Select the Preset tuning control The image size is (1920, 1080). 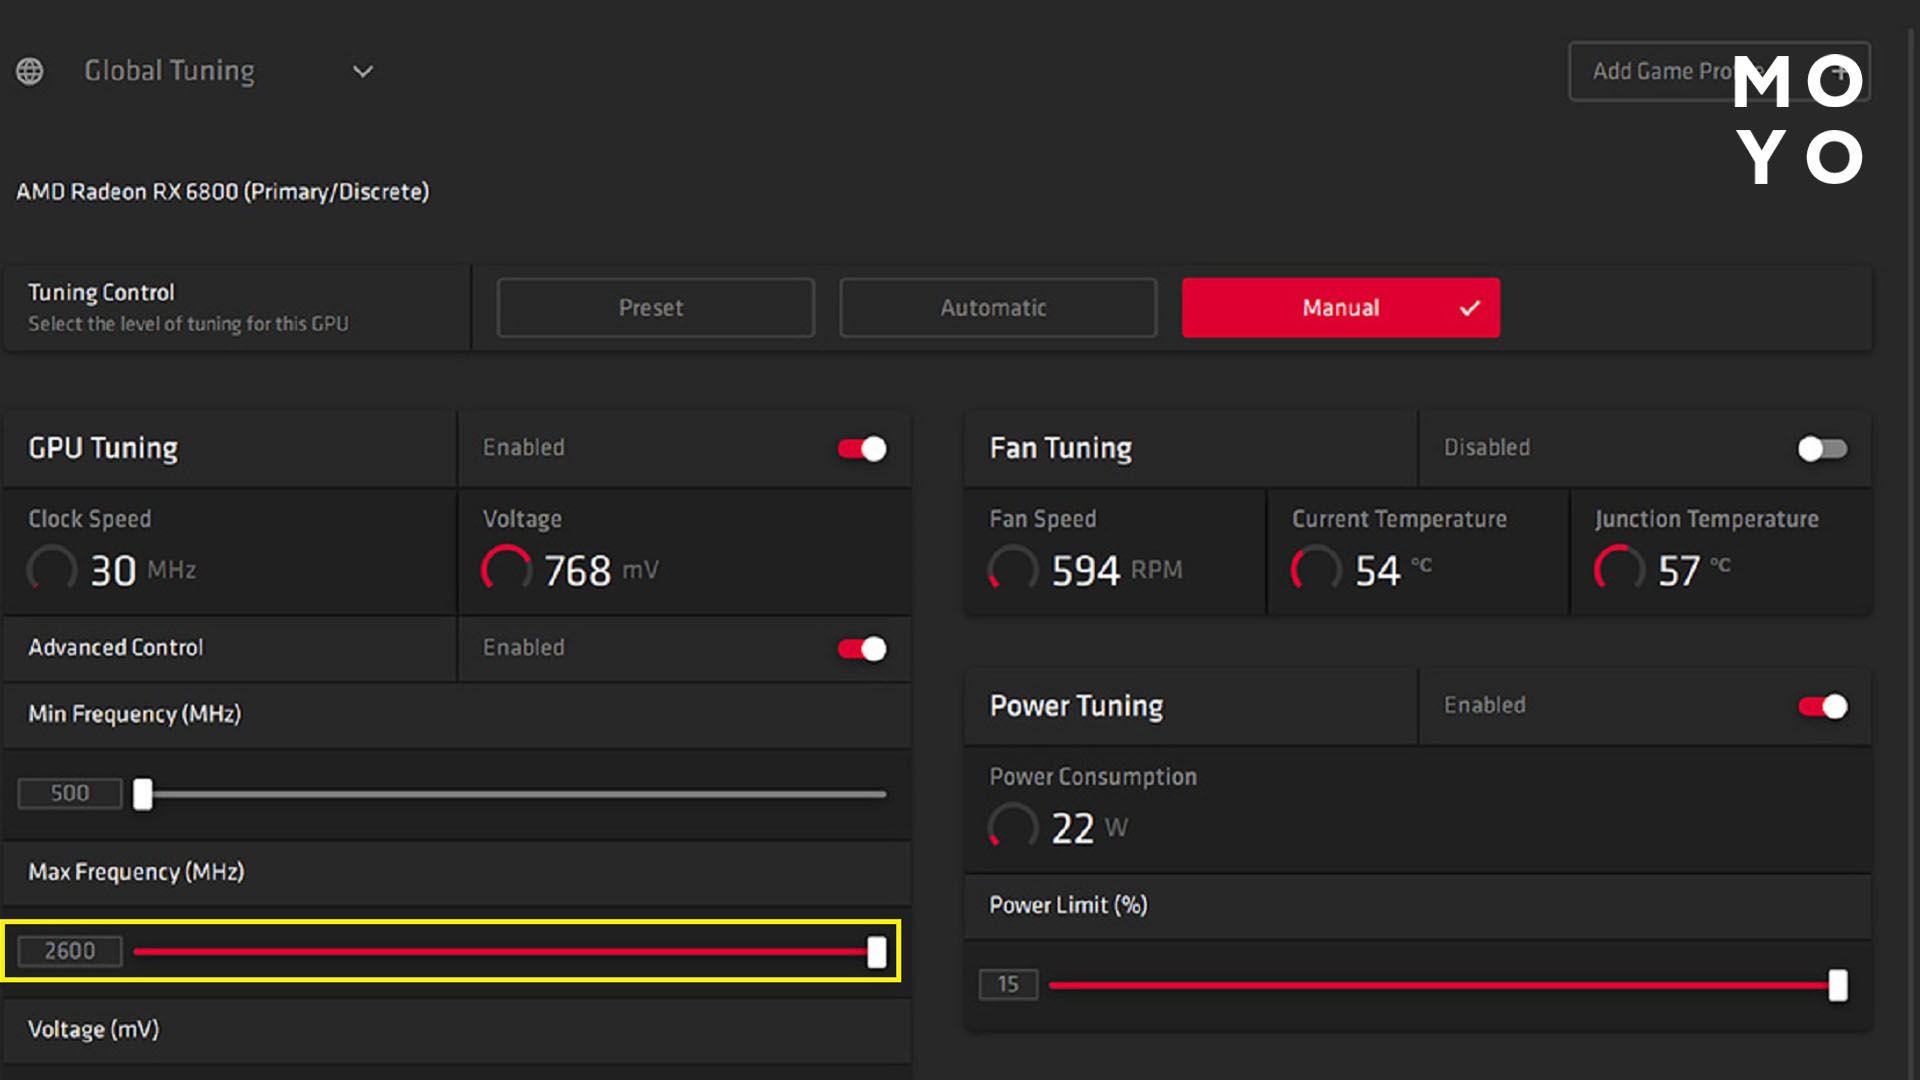coord(655,308)
